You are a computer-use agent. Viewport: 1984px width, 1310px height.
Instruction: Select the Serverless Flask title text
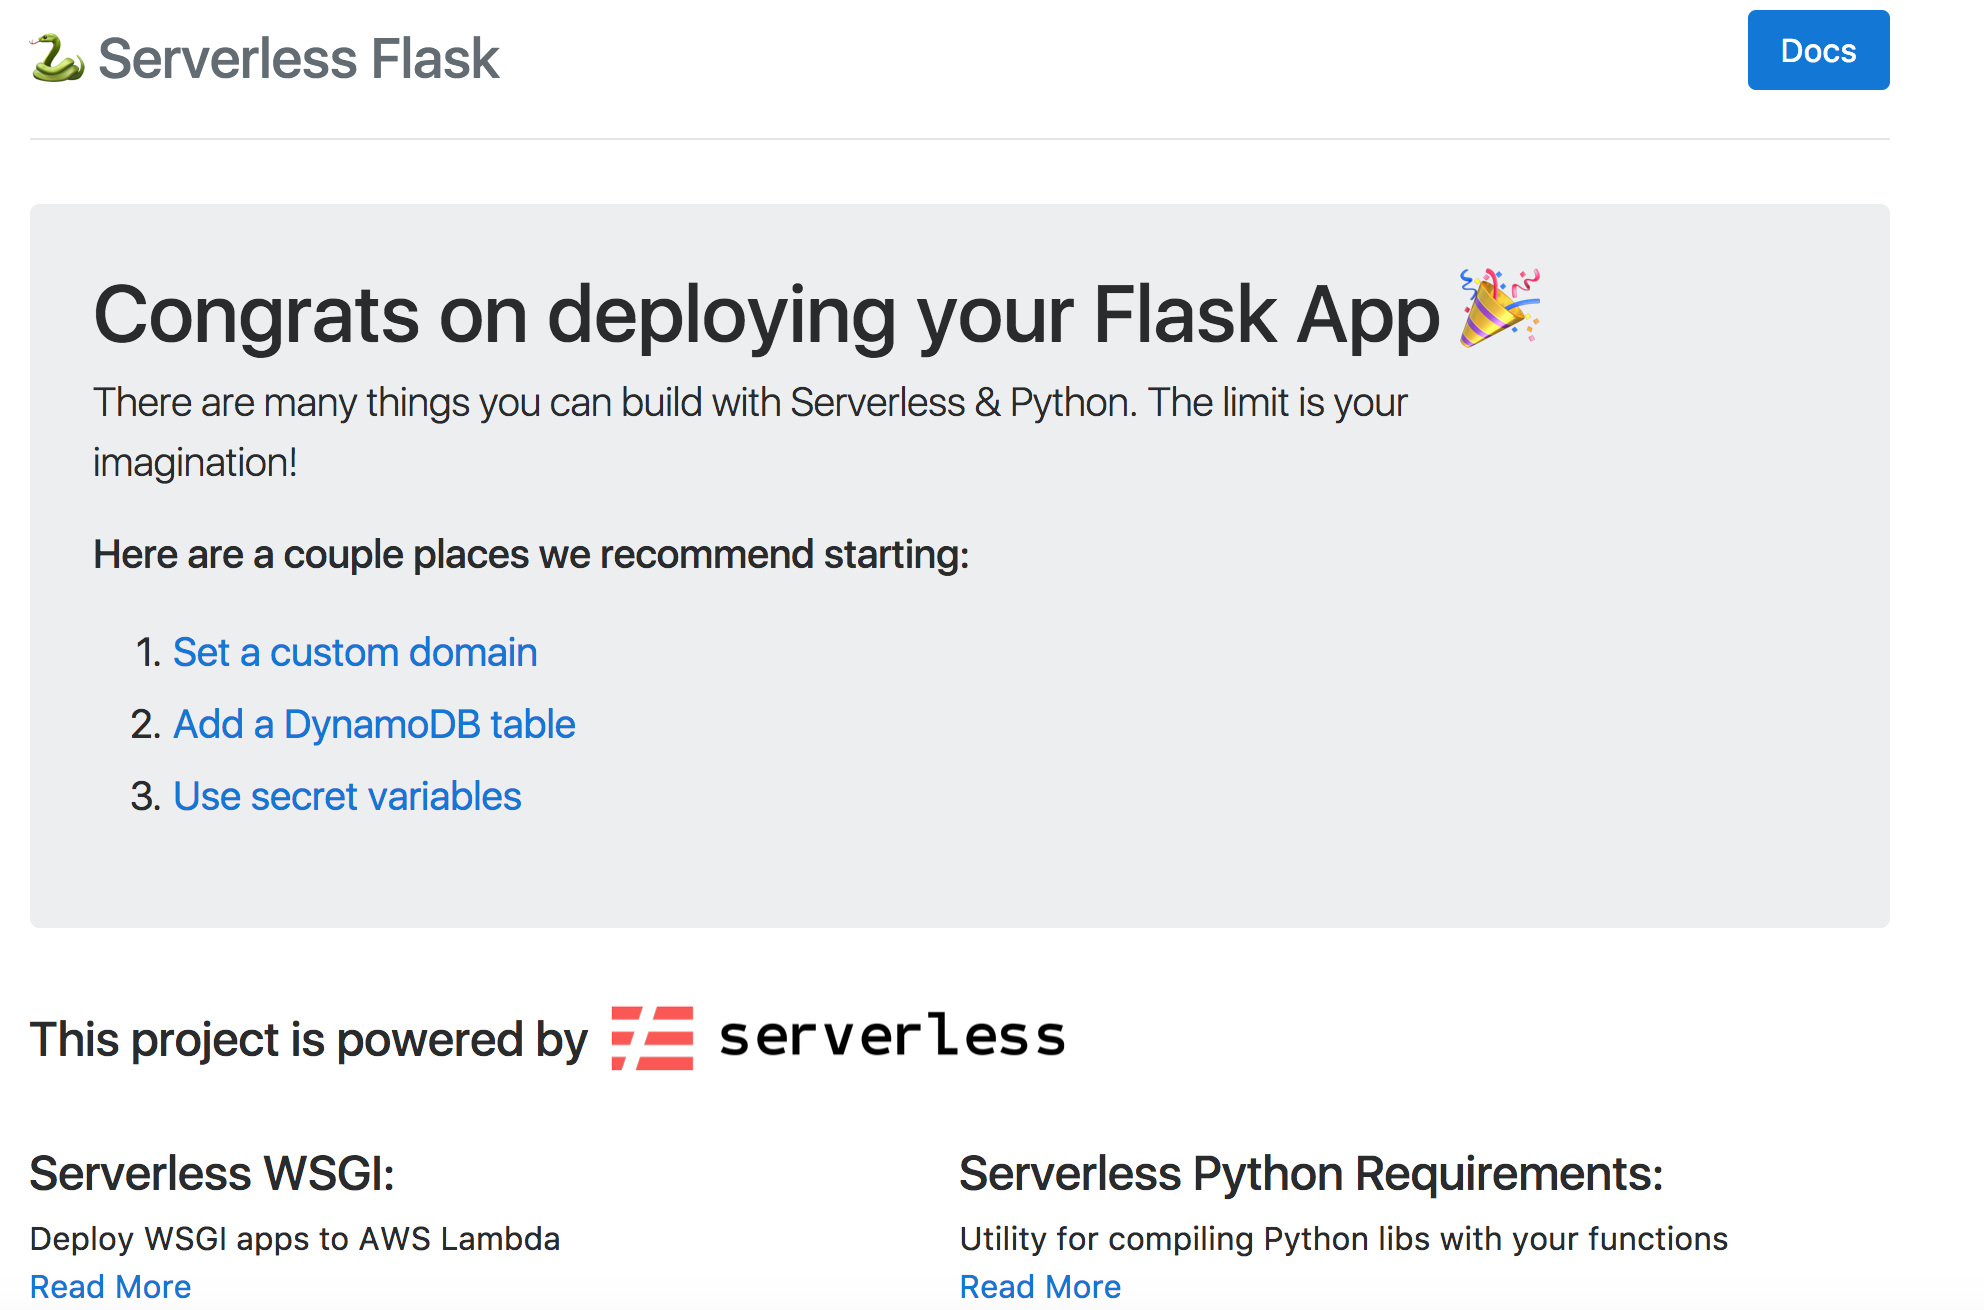pyautogui.click(x=299, y=57)
